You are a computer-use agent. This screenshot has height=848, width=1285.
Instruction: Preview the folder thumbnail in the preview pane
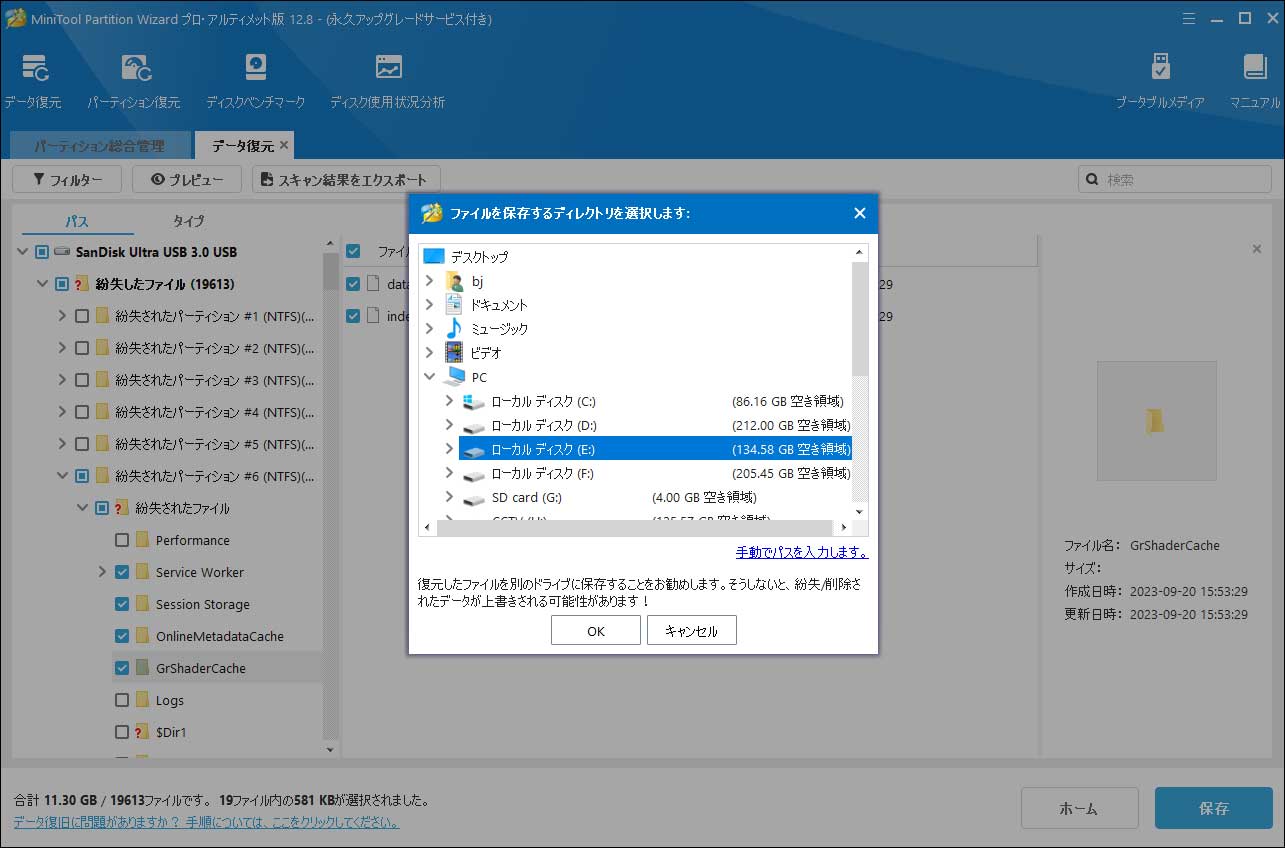pyautogui.click(x=1156, y=421)
